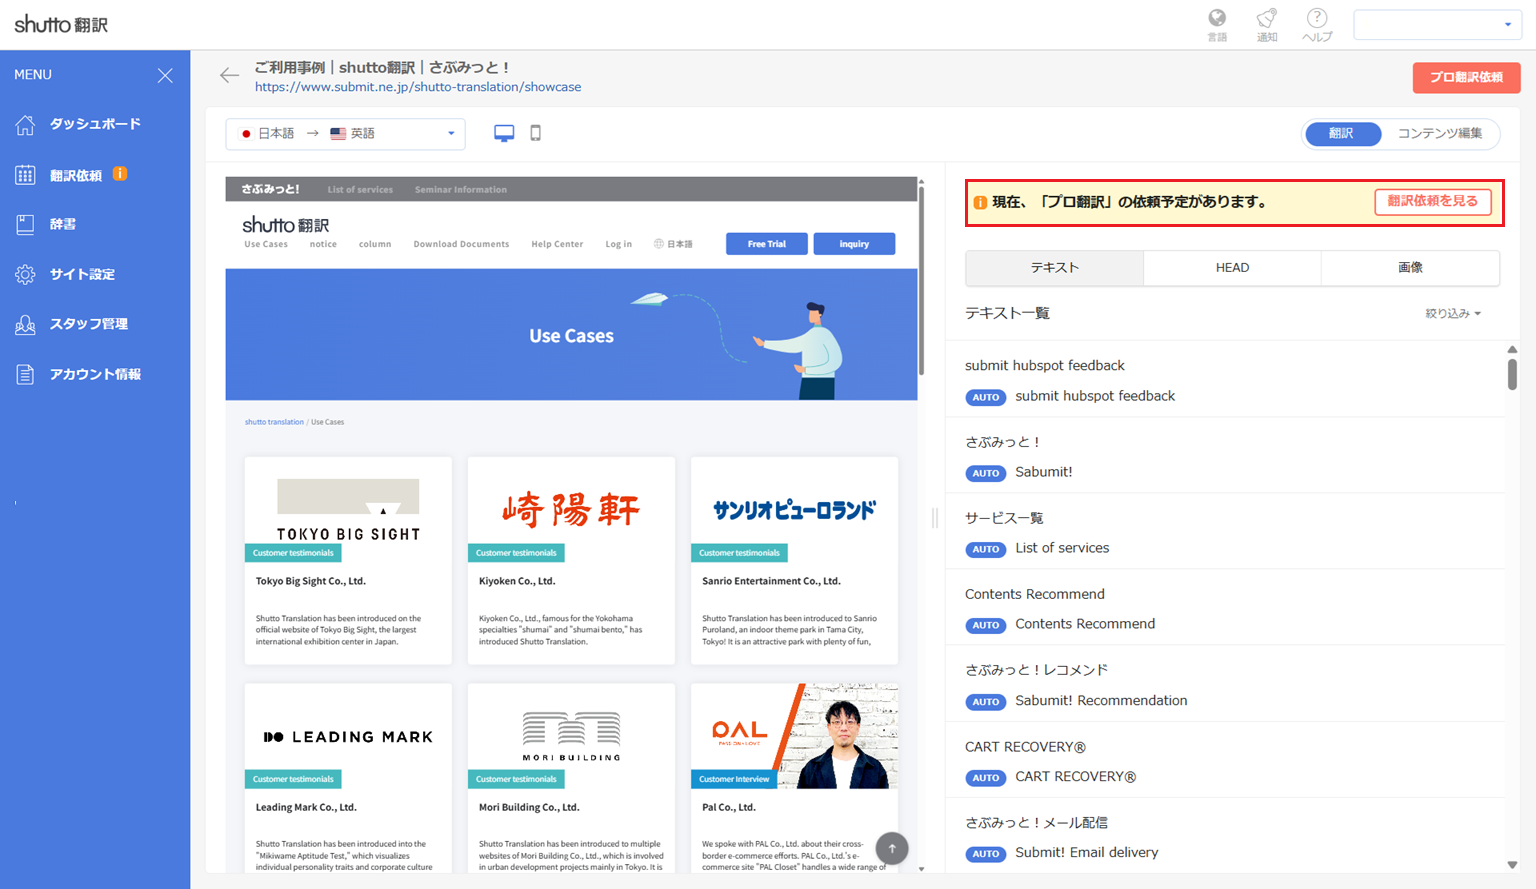
Task: Click AUTO badge for submit hubspot feedback
Action: point(986,397)
